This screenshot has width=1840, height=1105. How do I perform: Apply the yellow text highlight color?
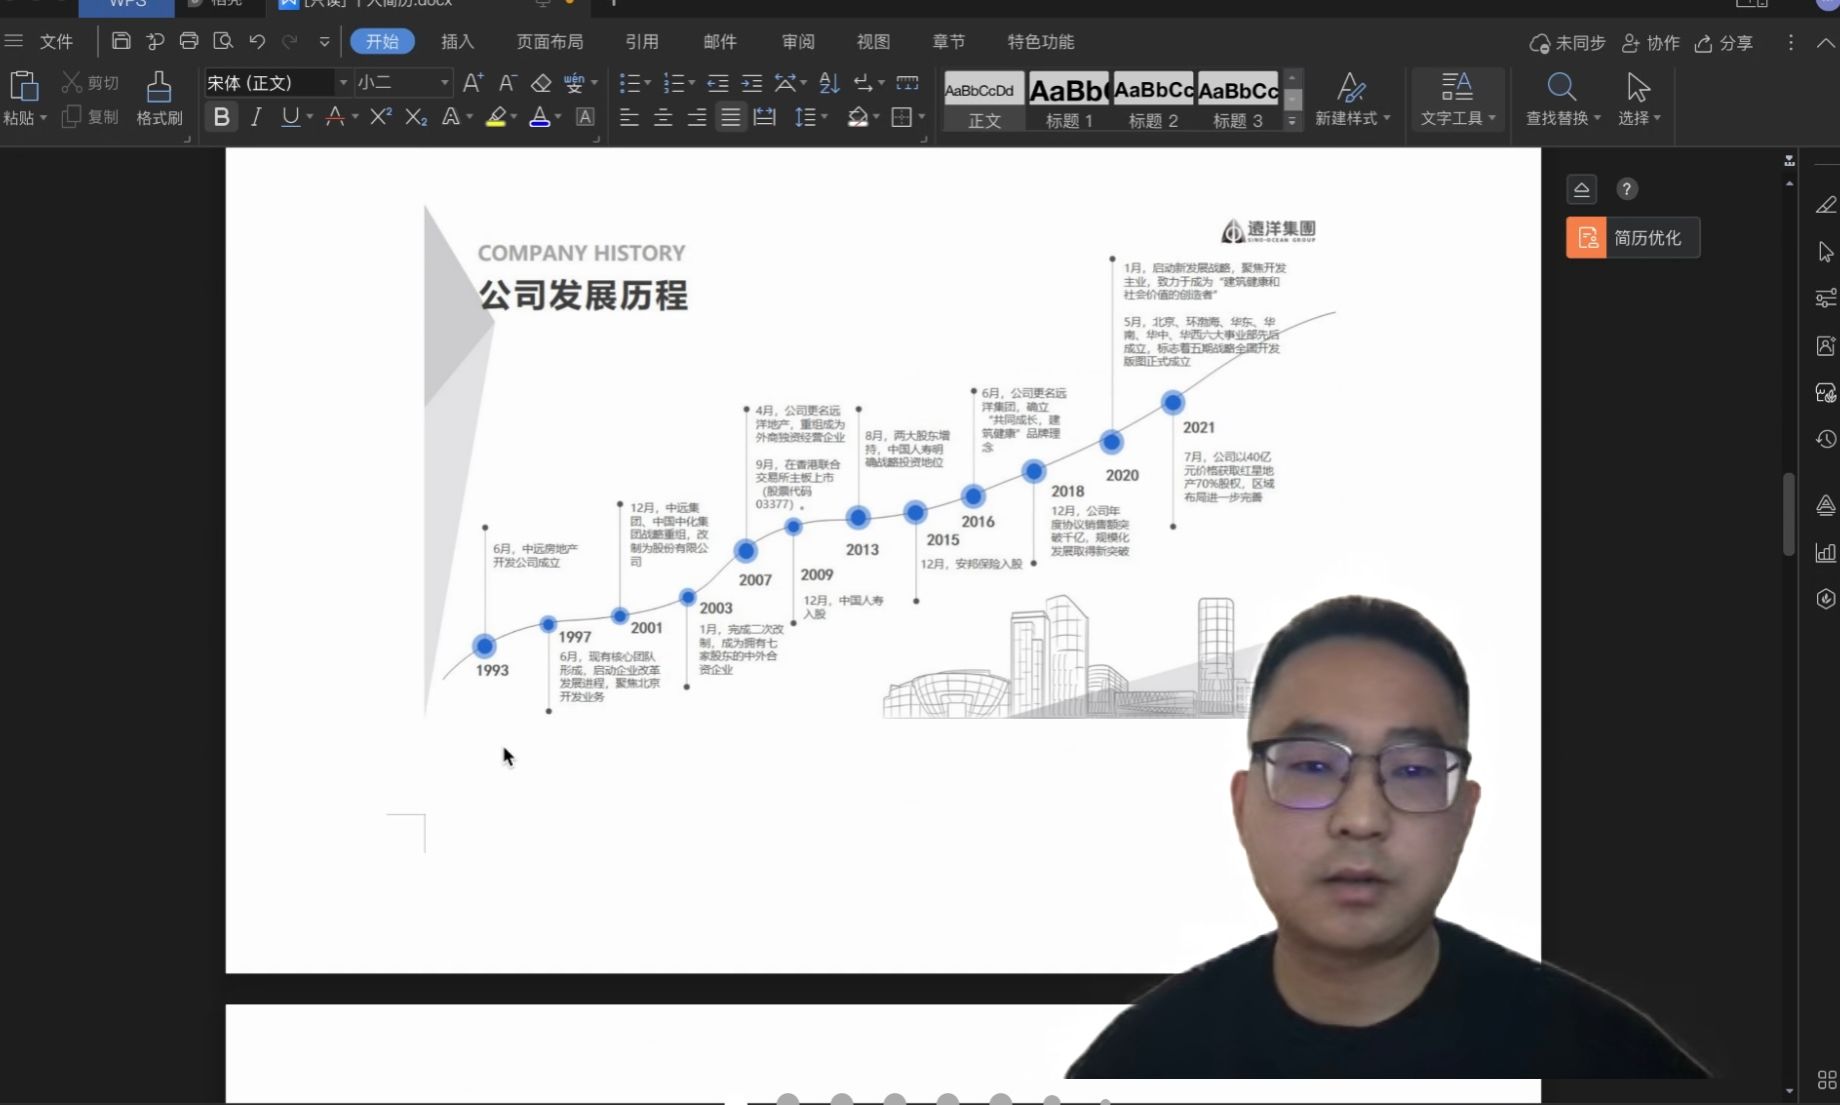(x=496, y=117)
